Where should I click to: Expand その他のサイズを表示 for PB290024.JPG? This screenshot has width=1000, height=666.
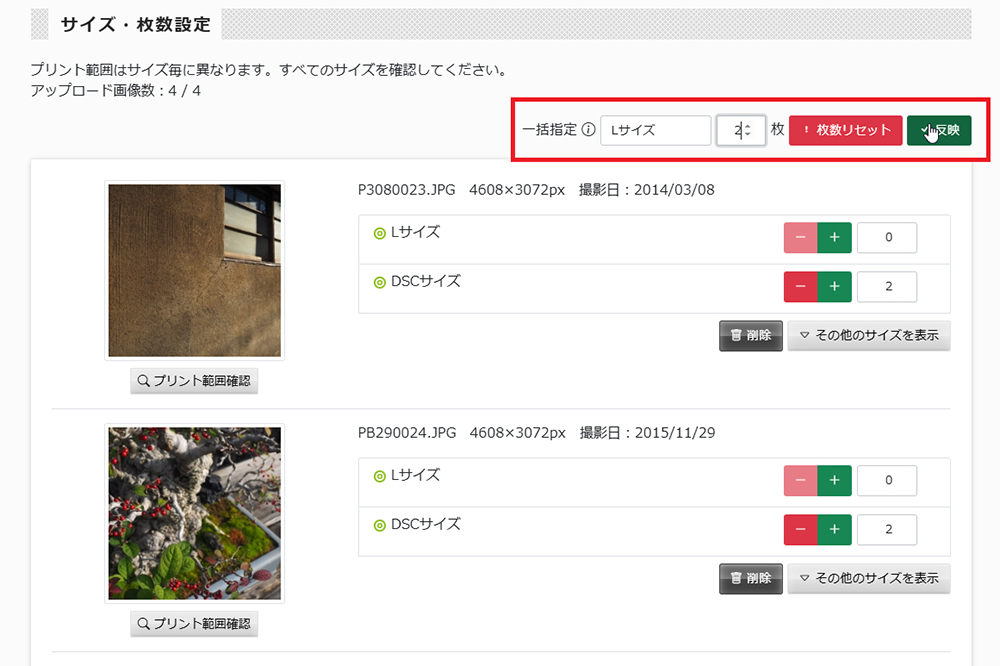(869, 579)
